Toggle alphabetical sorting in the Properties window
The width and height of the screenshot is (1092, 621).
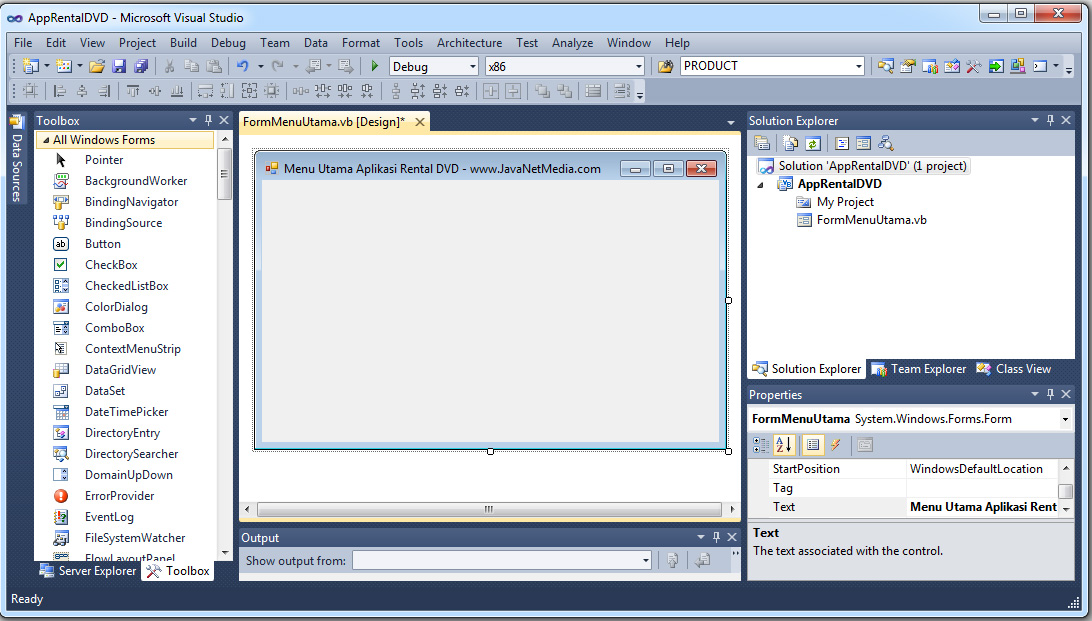[782, 445]
